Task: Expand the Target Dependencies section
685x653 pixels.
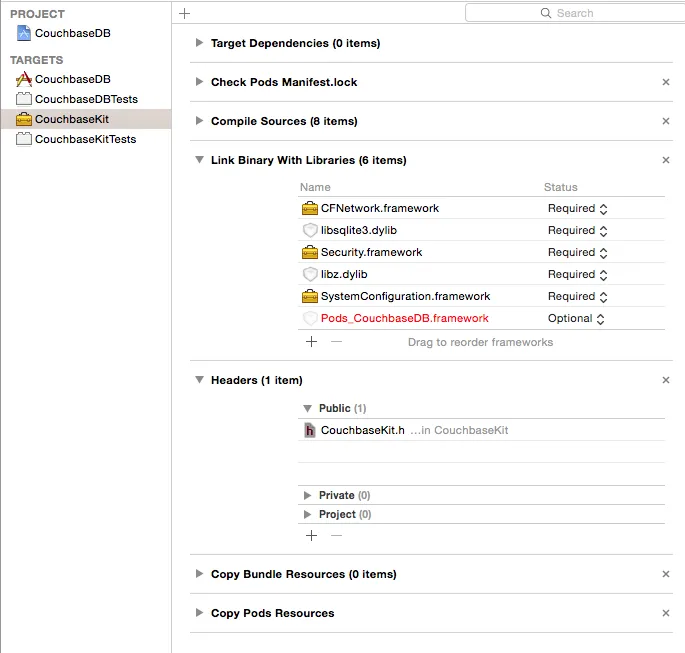Action: pos(200,43)
